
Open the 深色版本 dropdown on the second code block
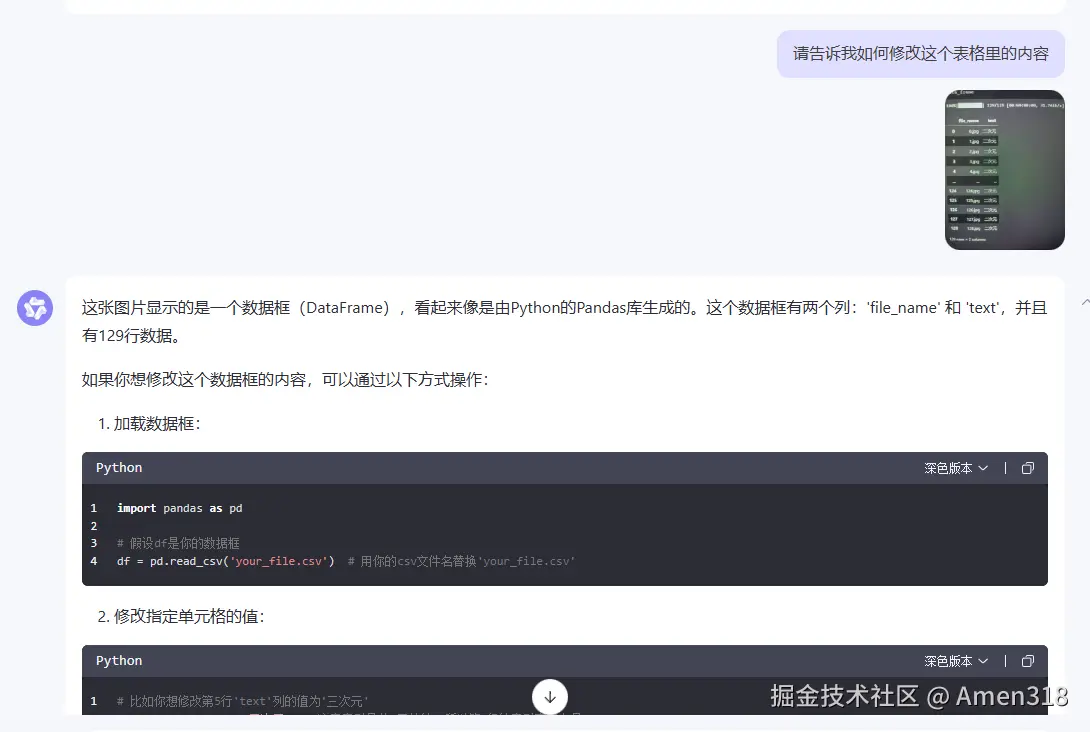[x=954, y=660]
